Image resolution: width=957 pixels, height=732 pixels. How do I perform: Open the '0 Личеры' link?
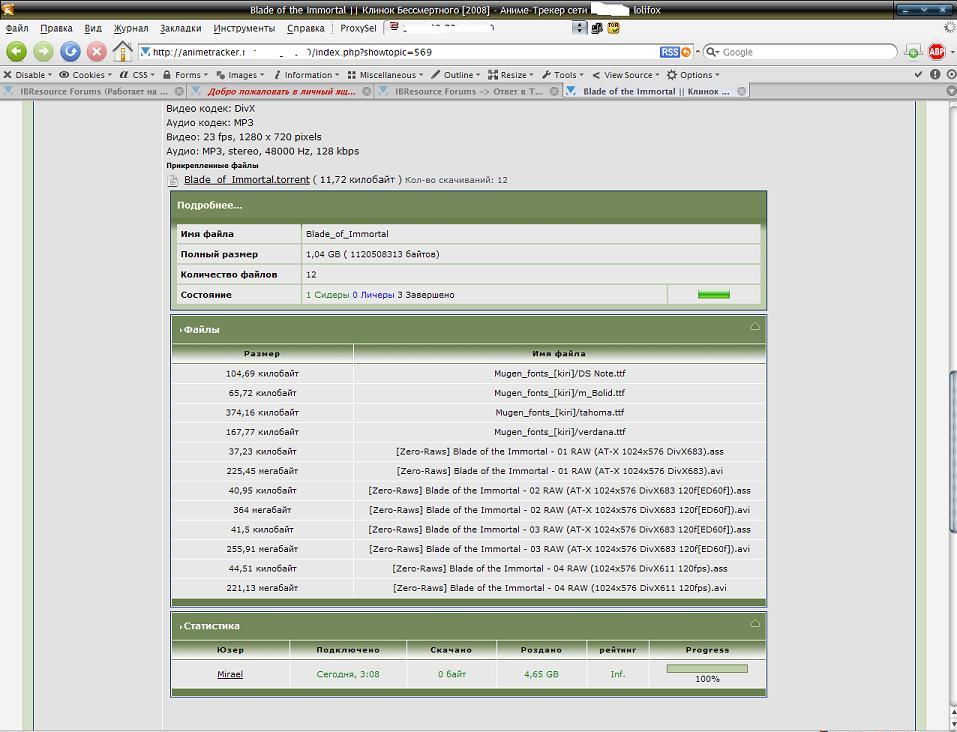pyautogui.click(x=374, y=295)
